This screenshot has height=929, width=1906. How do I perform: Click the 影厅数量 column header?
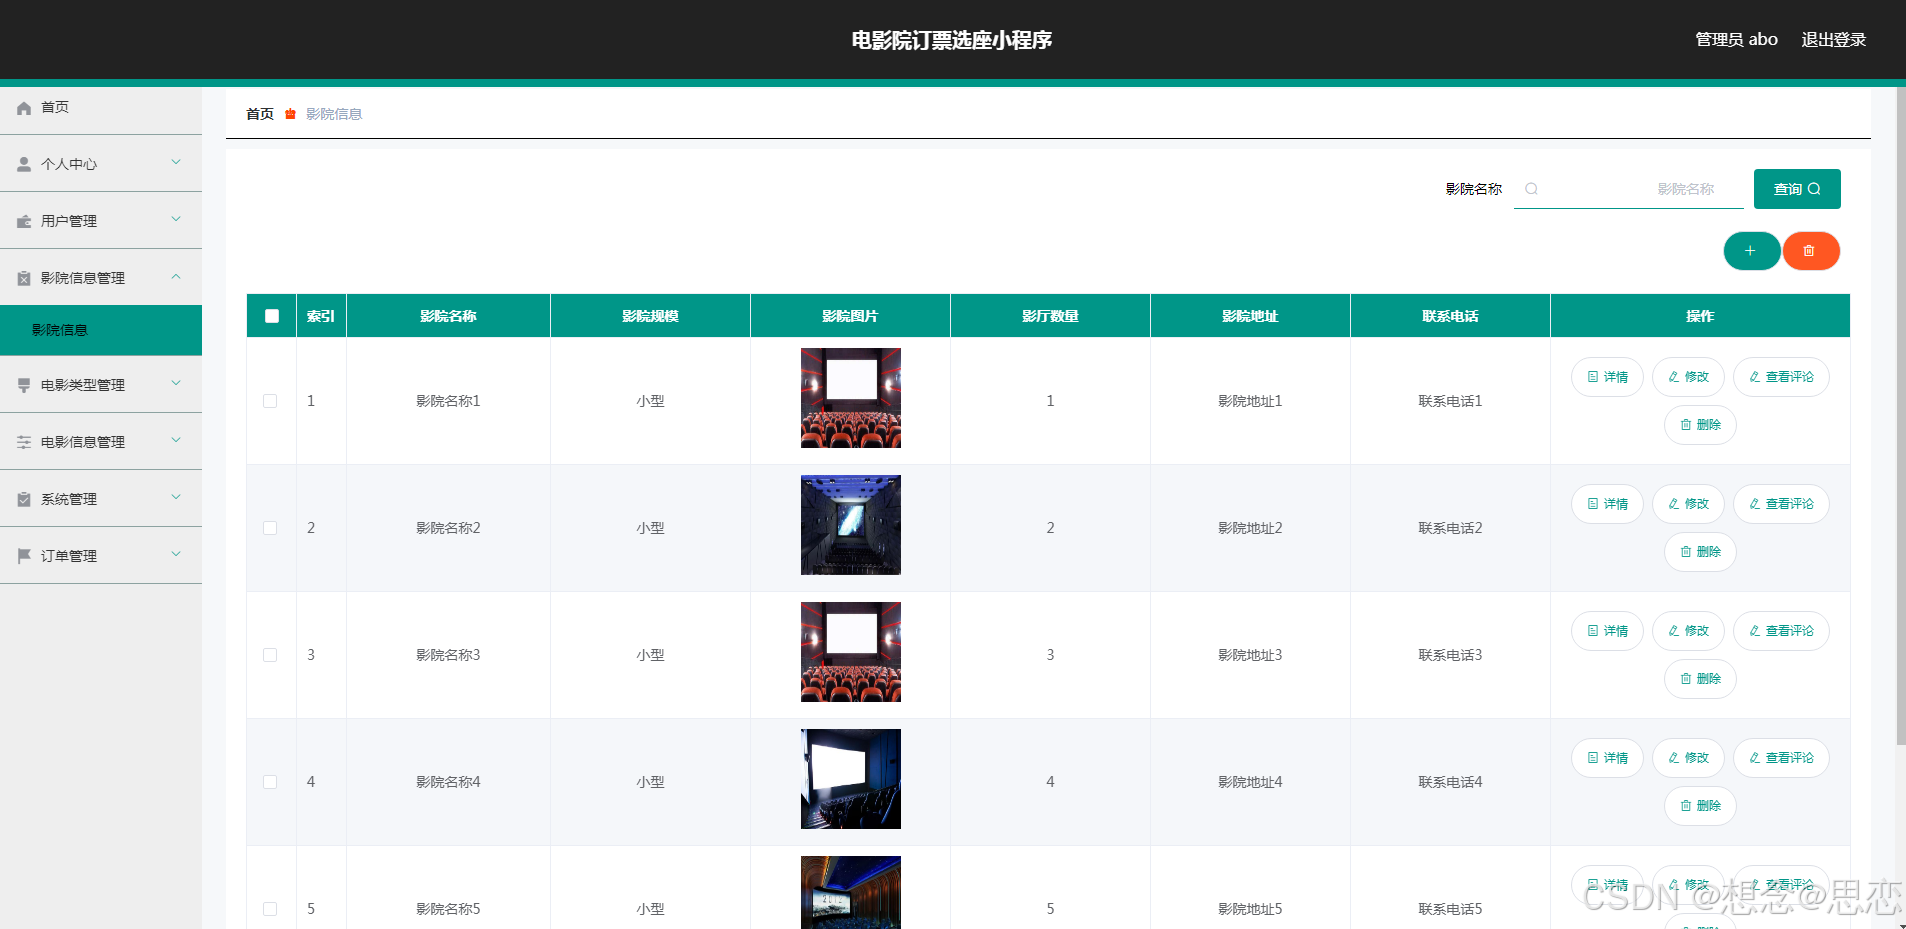(1050, 316)
